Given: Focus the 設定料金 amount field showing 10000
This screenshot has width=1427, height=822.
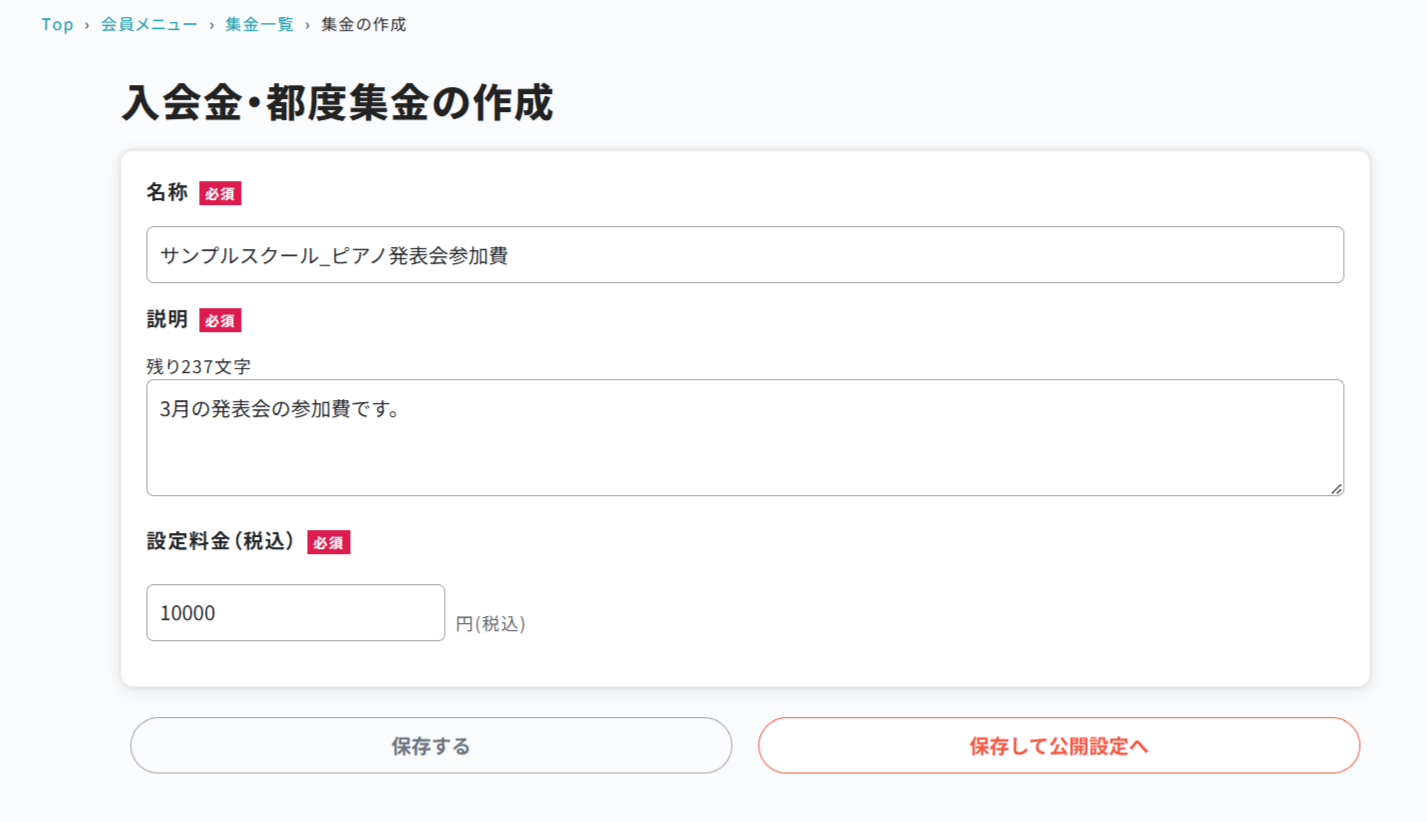Looking at the screenshot, I should tap(295, 613).
